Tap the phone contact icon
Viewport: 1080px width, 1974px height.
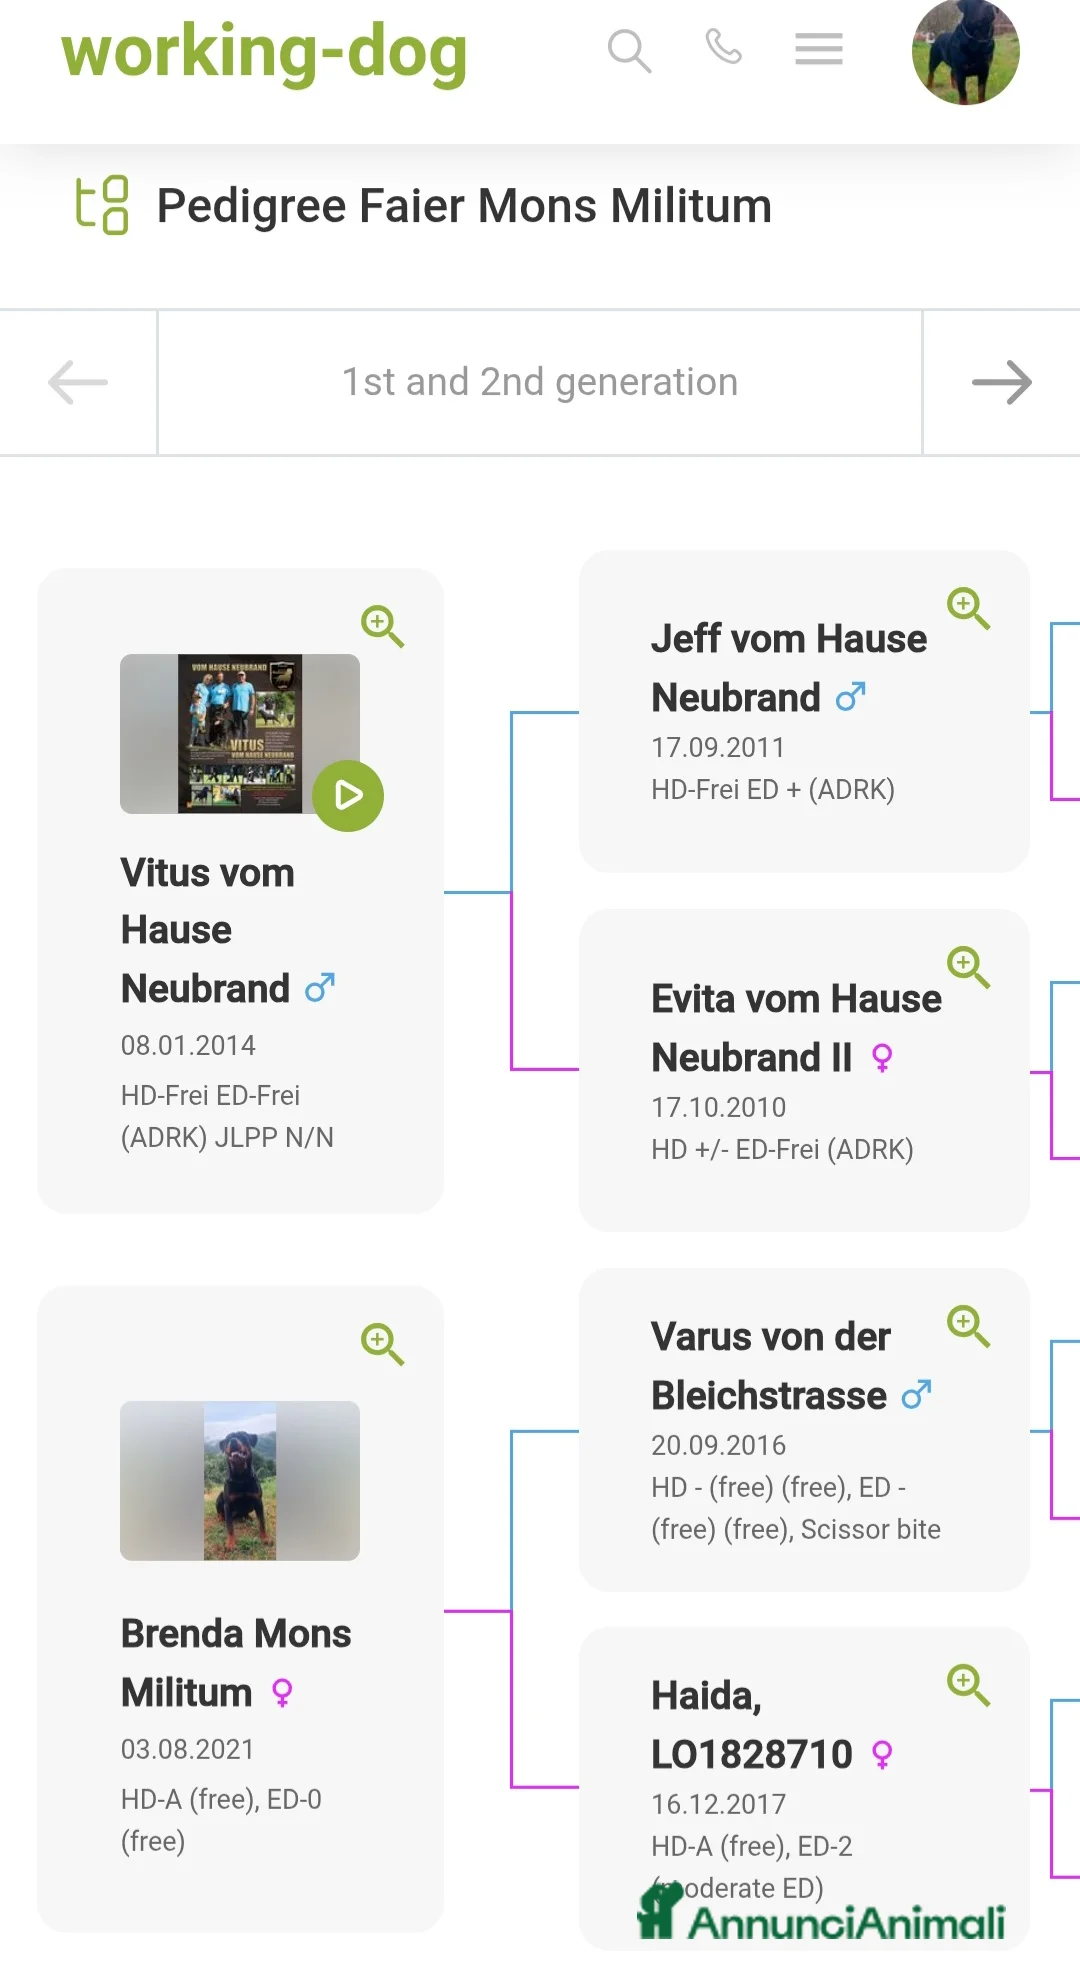pos(723,47)
